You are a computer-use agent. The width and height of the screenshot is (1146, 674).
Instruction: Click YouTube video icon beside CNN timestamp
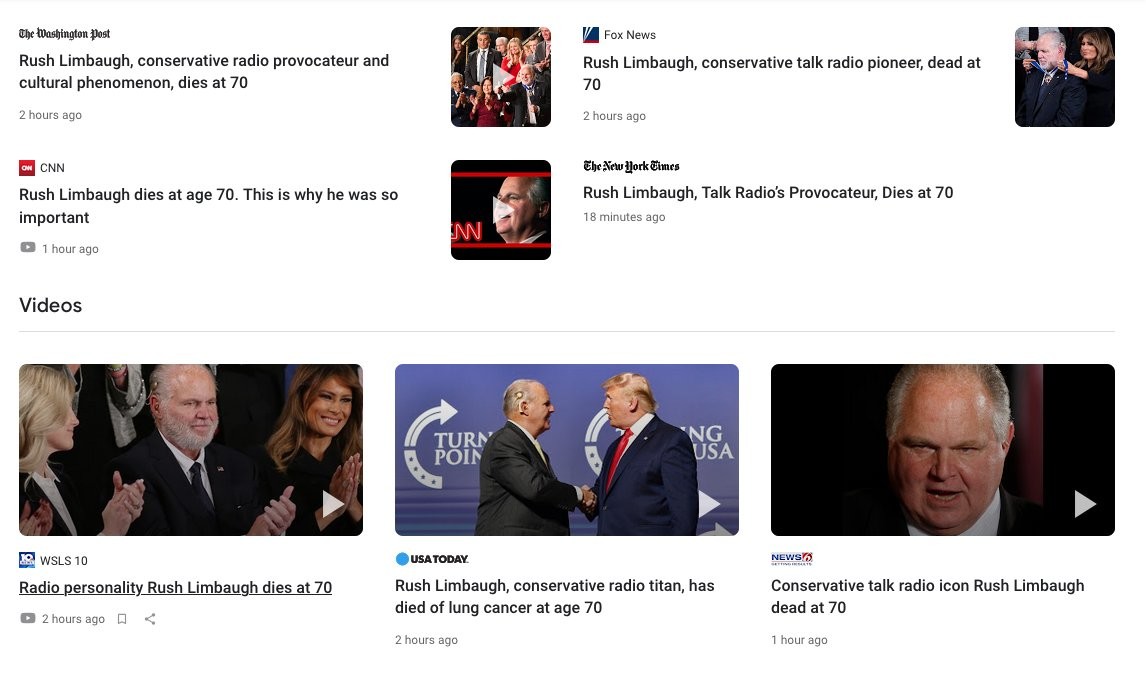pyautogui.click(x=28, y=248)
